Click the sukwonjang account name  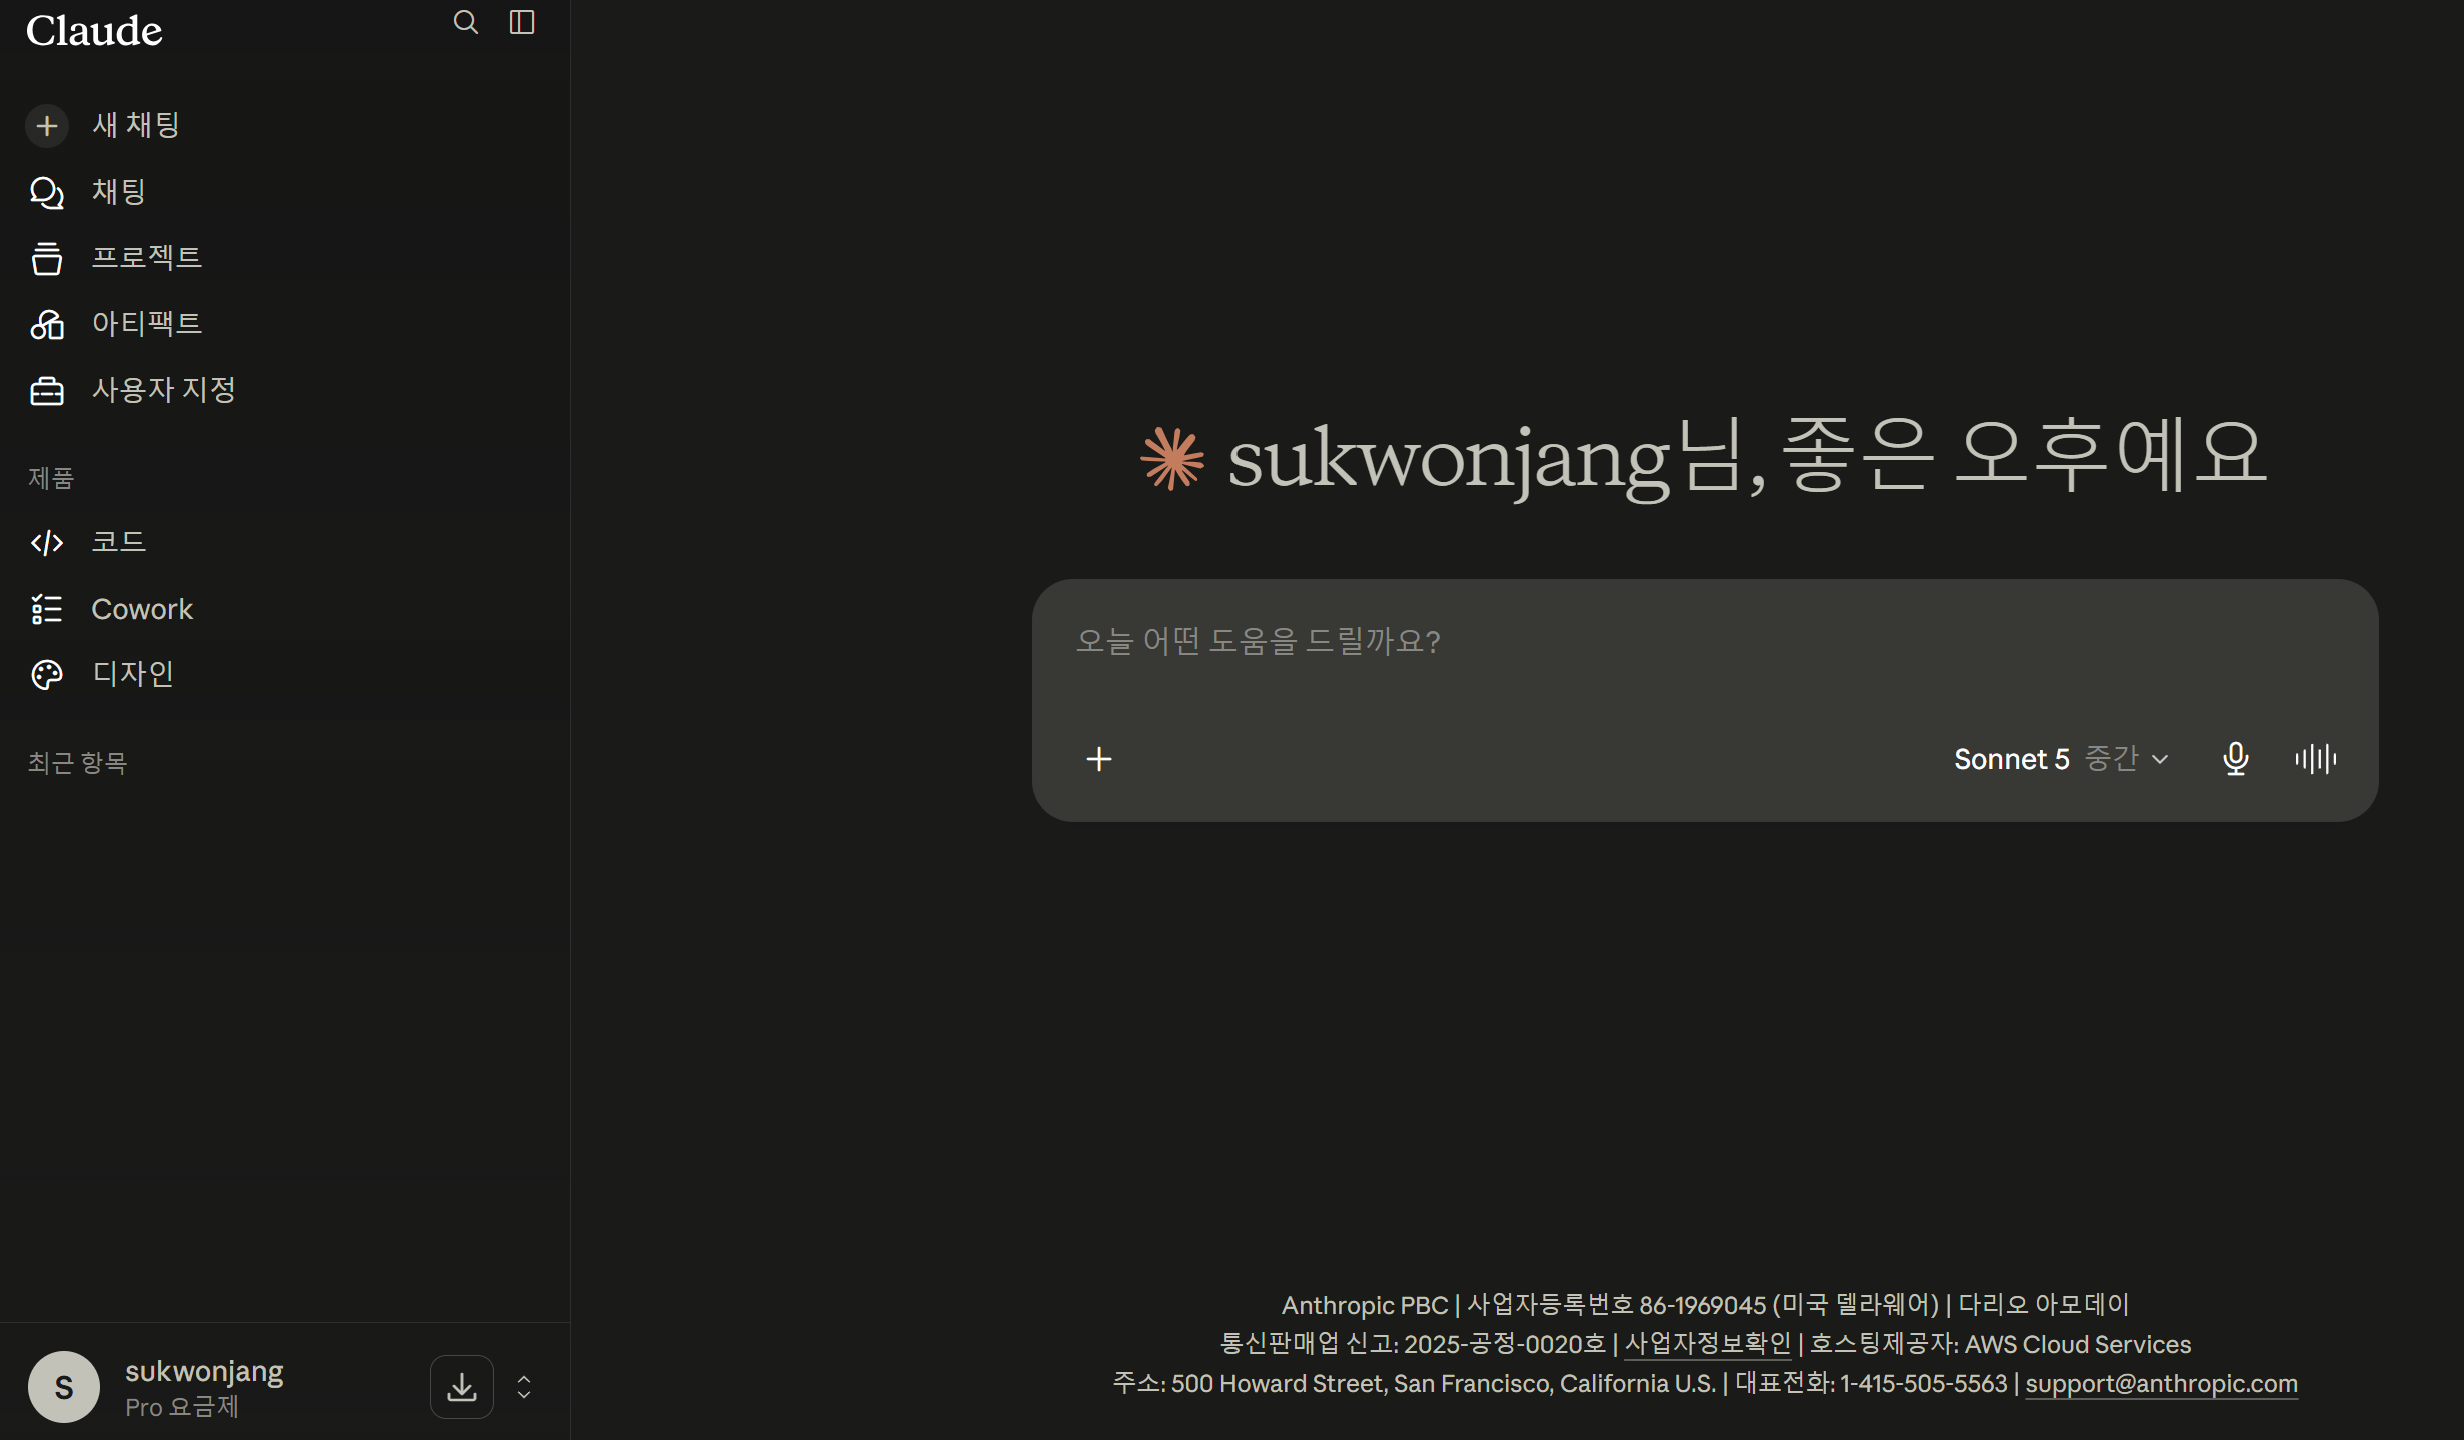(204, 1371)
